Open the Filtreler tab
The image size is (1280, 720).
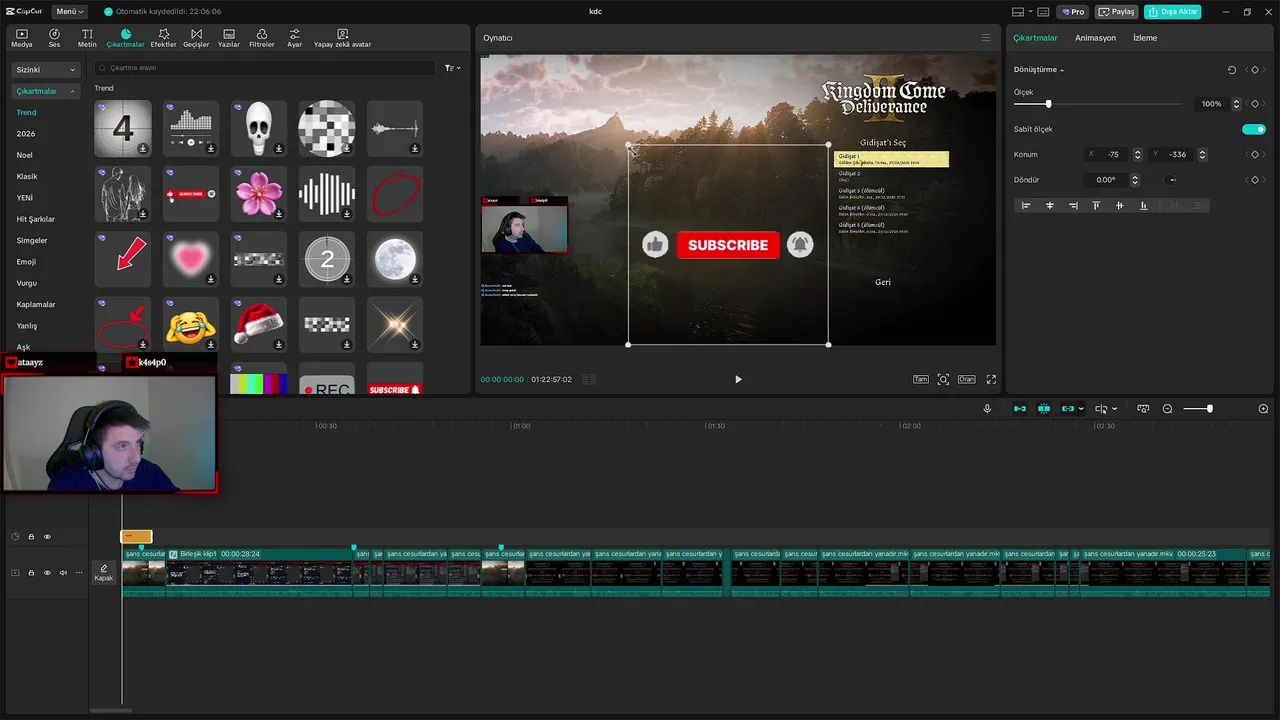pyautogui.click(x=261, y=38)
